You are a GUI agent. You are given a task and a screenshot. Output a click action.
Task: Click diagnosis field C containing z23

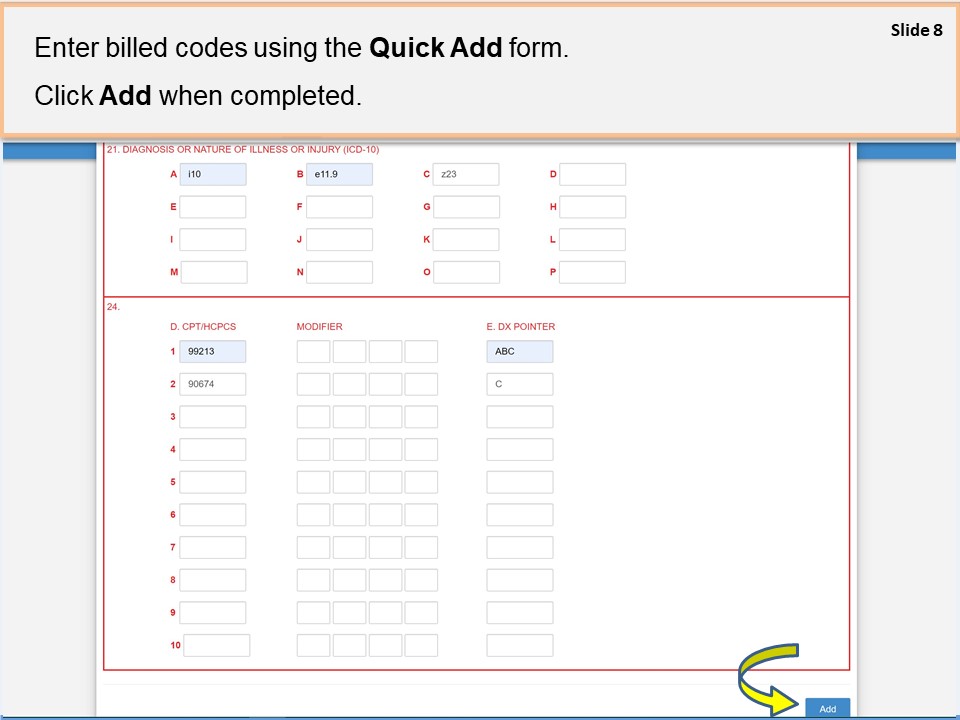pos(466,175)
